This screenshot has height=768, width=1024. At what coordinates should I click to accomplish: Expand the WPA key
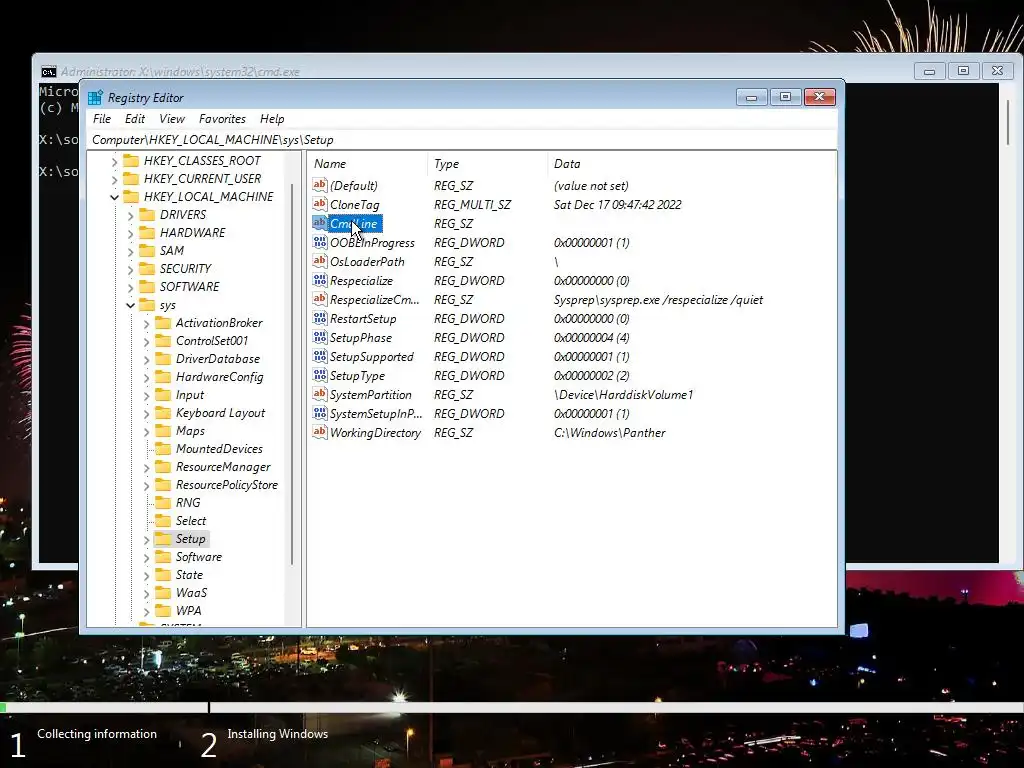click(x=146, y=611)
